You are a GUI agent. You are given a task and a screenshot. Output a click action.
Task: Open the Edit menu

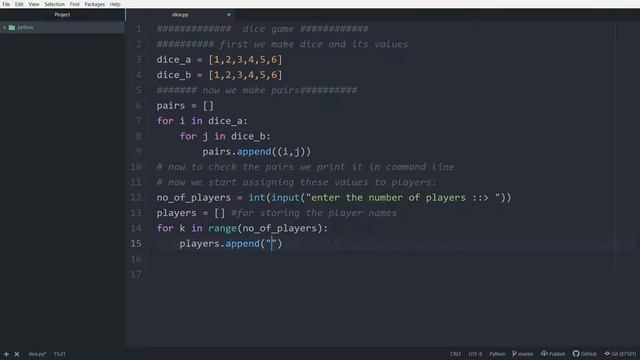[x=19, y=4]
